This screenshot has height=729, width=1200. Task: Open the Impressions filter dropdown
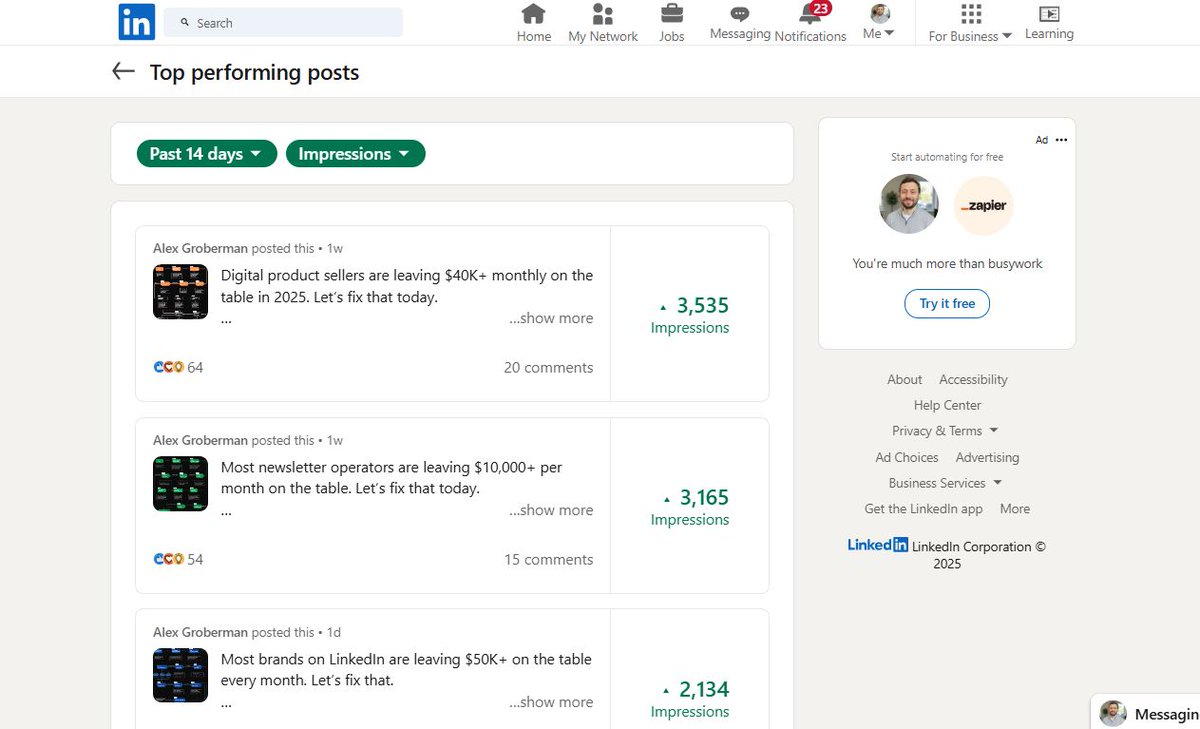(355, 154)
